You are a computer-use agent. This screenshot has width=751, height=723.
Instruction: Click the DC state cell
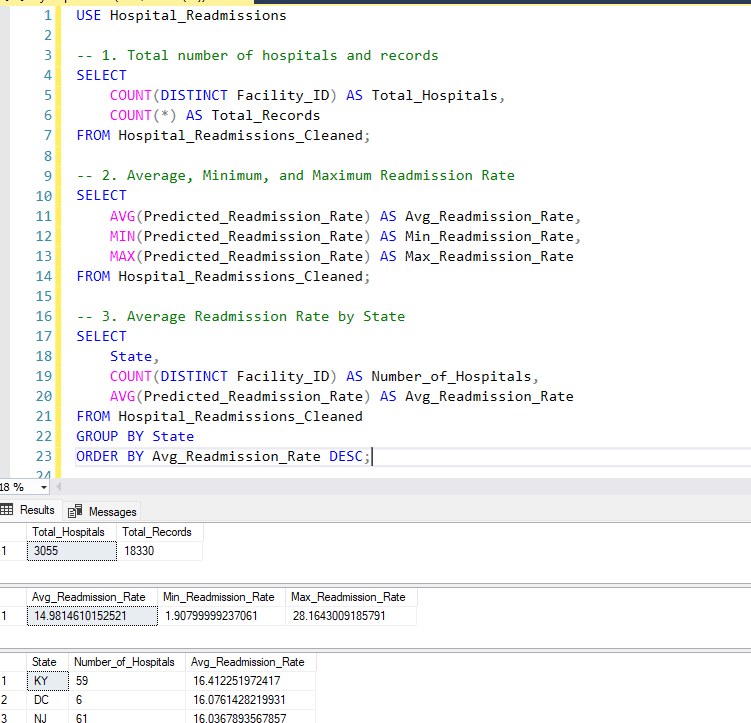pos(47,700)
